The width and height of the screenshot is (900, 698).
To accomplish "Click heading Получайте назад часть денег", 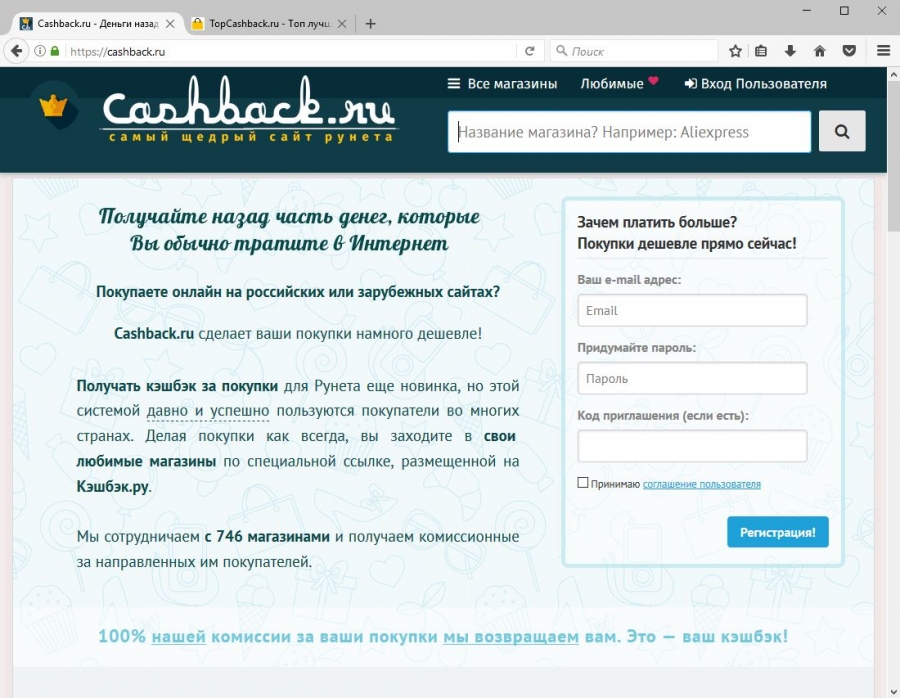I will pos(289,230).
